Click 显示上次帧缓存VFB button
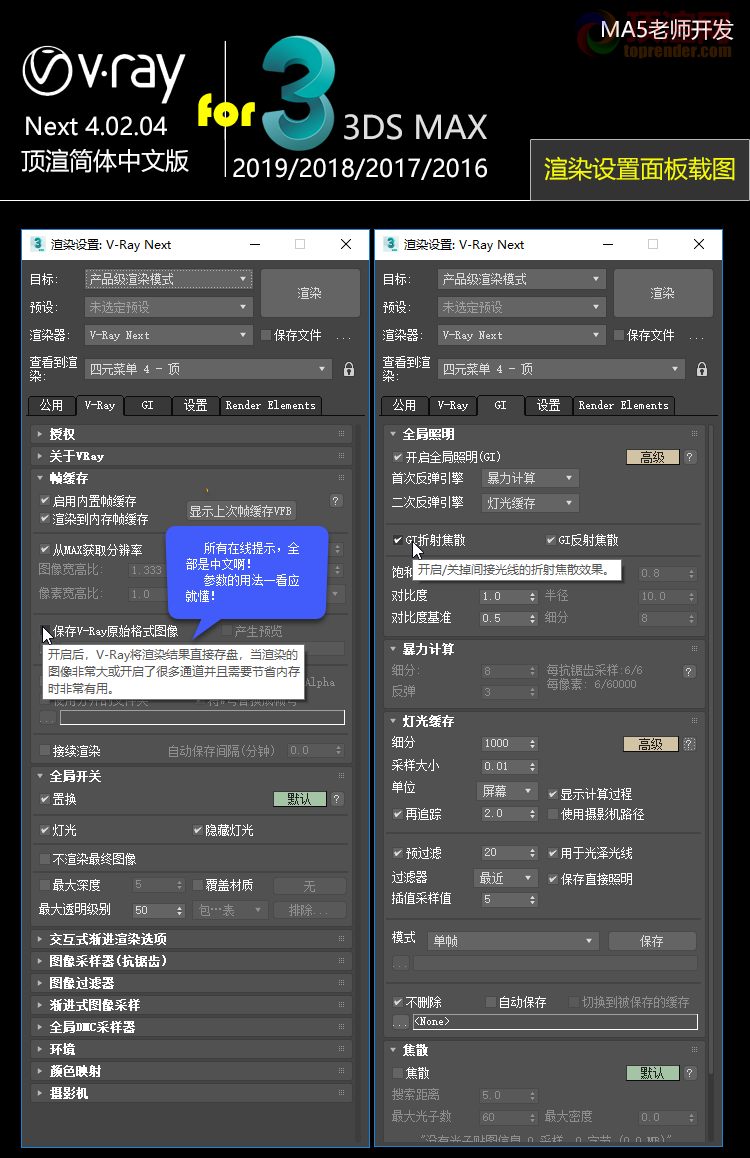Screen dimensions: 750x1158 [x=241, y=511]
